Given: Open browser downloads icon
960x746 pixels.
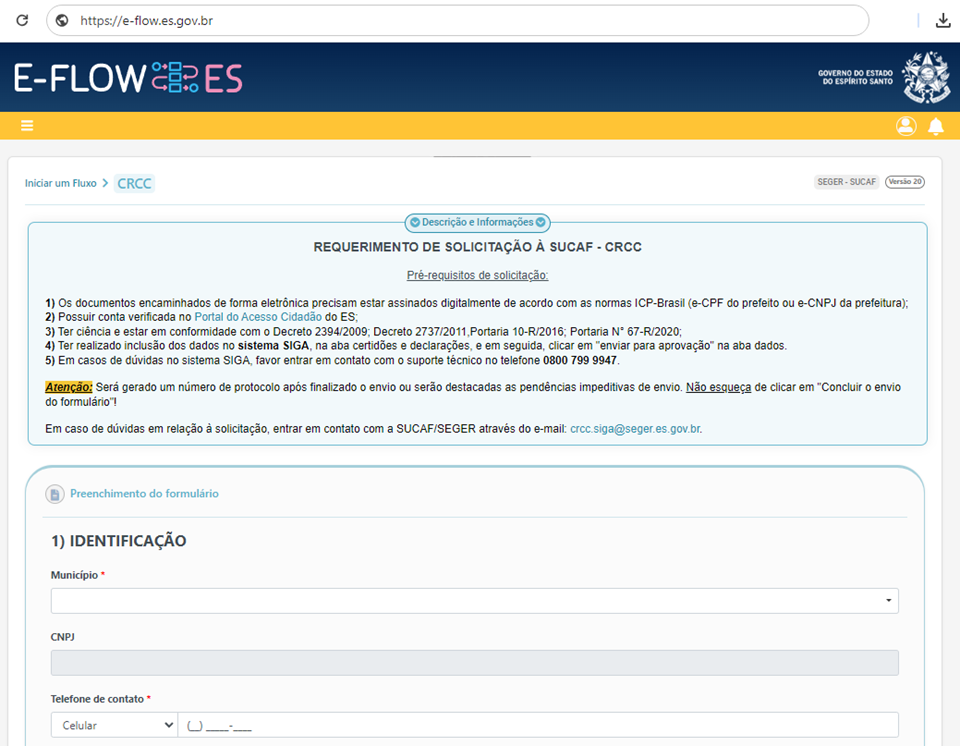Looking at the screenshot, I should click(942, 20).
